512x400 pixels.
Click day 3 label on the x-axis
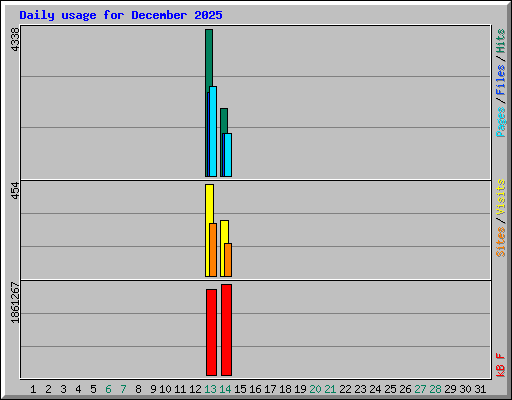pyautogui.click(x=63, y=389)
